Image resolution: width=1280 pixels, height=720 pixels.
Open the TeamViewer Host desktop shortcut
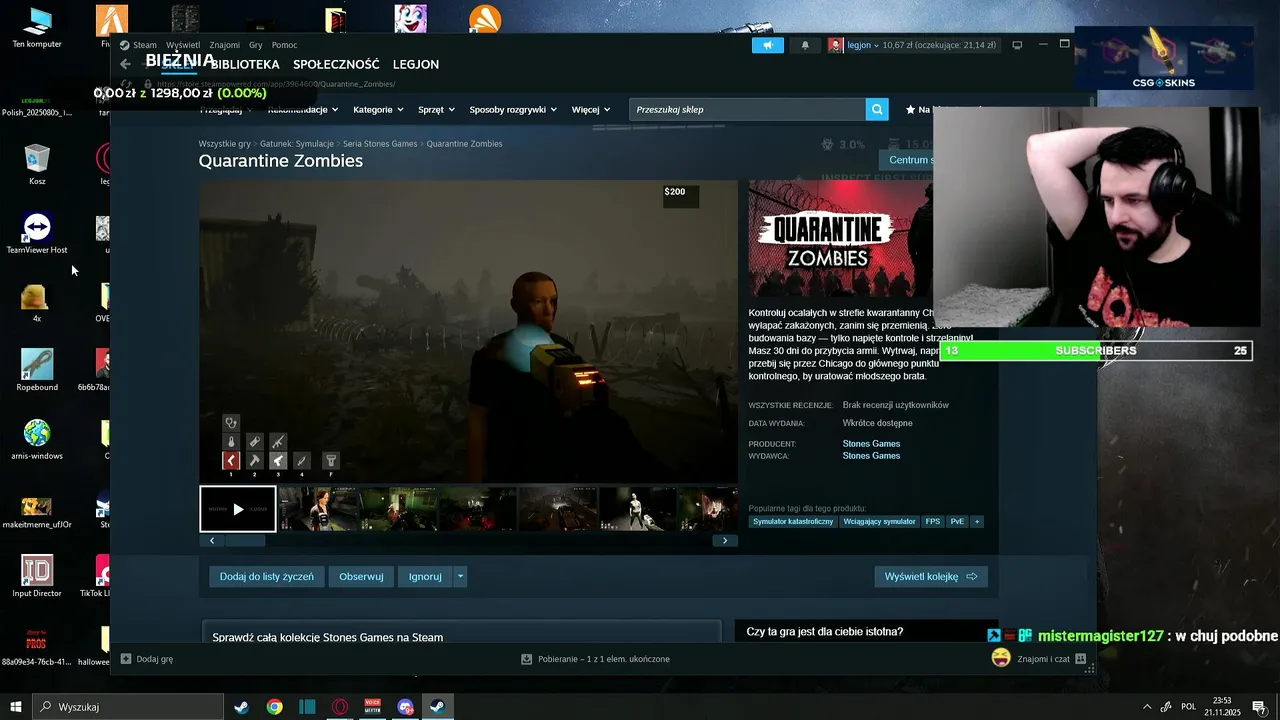[37, 233]
